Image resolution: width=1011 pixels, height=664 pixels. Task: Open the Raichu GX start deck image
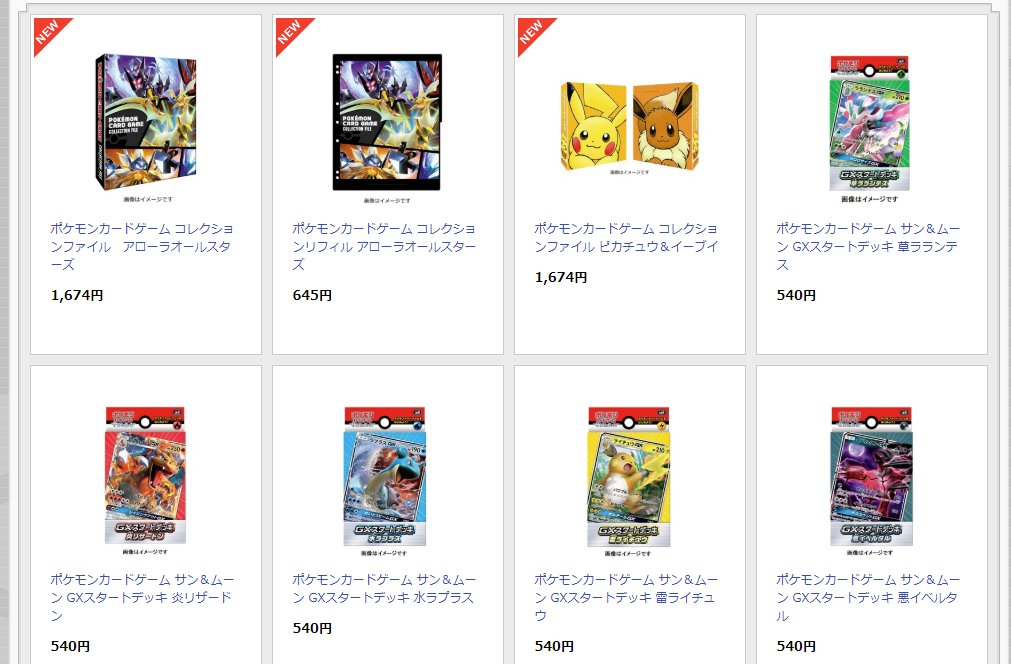point(629,476)
